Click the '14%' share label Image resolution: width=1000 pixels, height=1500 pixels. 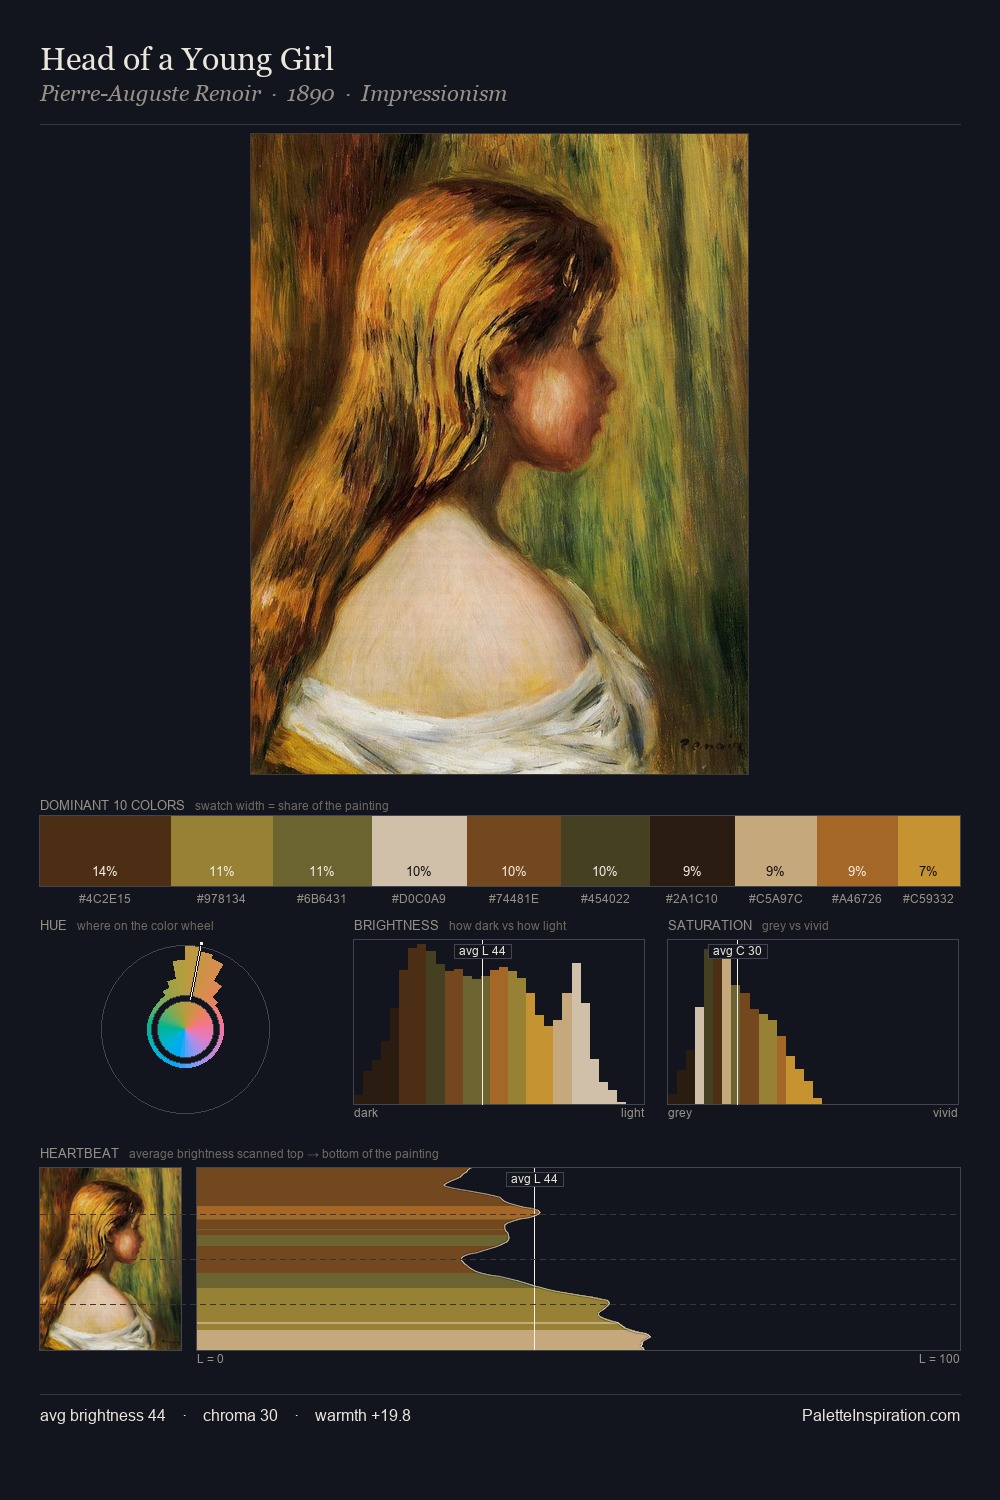pos(105,871)
